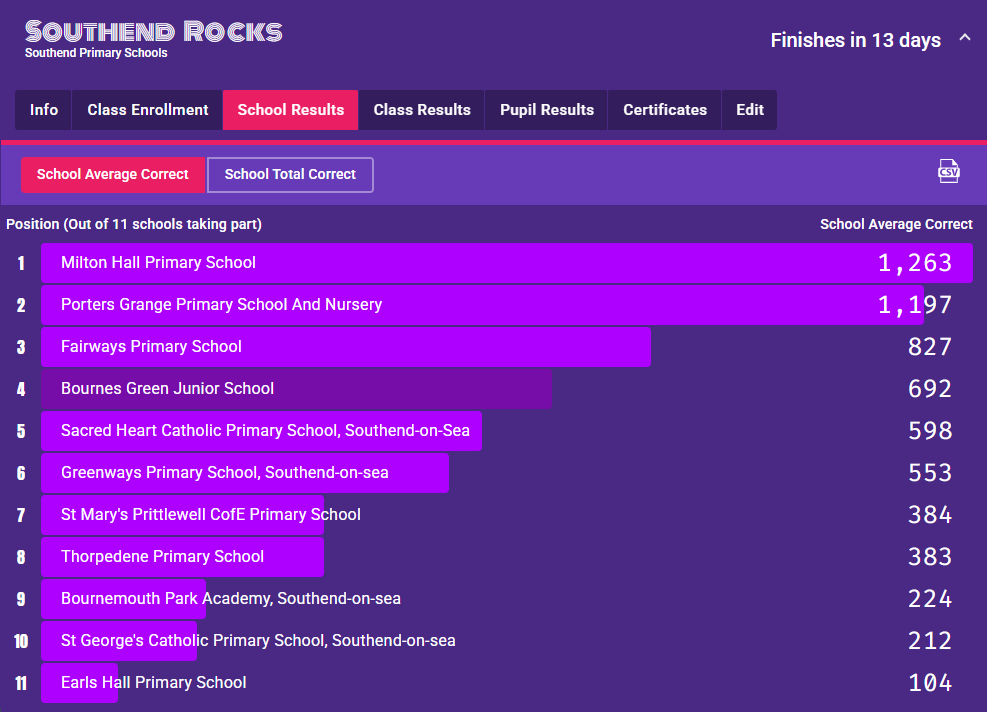Click the score value 384
The width and height of the screenshot is (987, 712).
pyautogui.click(x=930, y=515)
